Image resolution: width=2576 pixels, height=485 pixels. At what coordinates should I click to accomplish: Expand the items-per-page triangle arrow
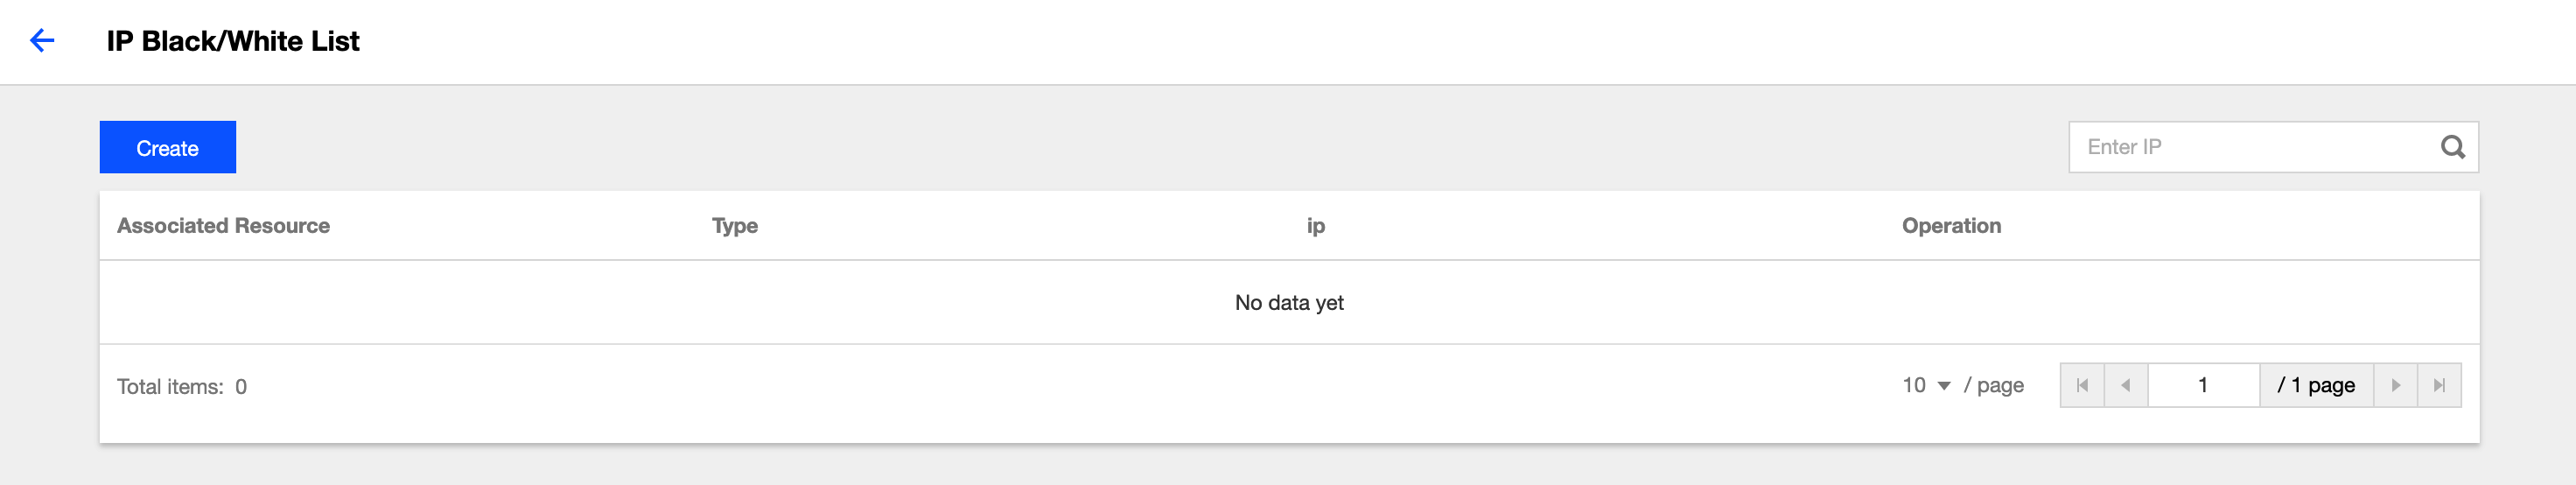tap(1944, 386)
